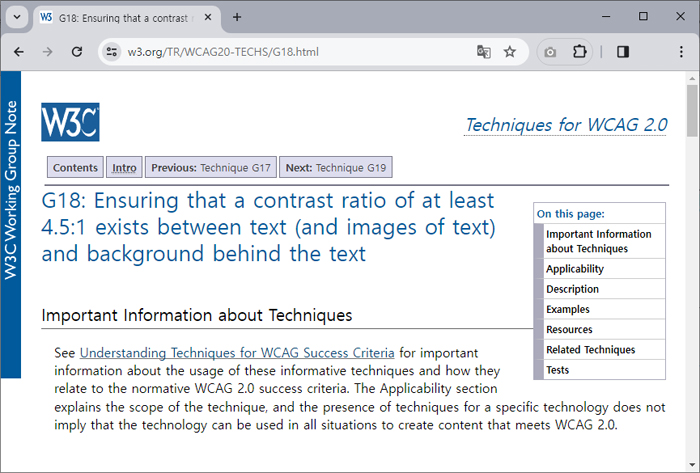Jump to Description section in sidebar

click(x=599, y=289)
